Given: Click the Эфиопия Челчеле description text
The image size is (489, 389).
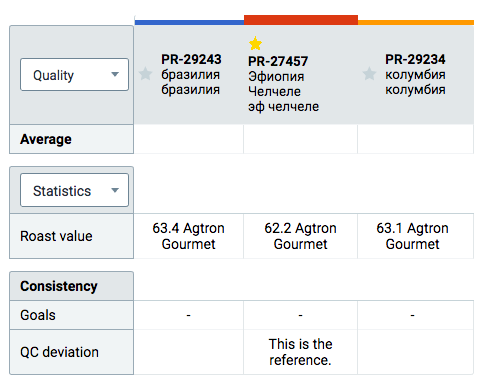Looking at the screenshot, I should [x=276, y=84].
